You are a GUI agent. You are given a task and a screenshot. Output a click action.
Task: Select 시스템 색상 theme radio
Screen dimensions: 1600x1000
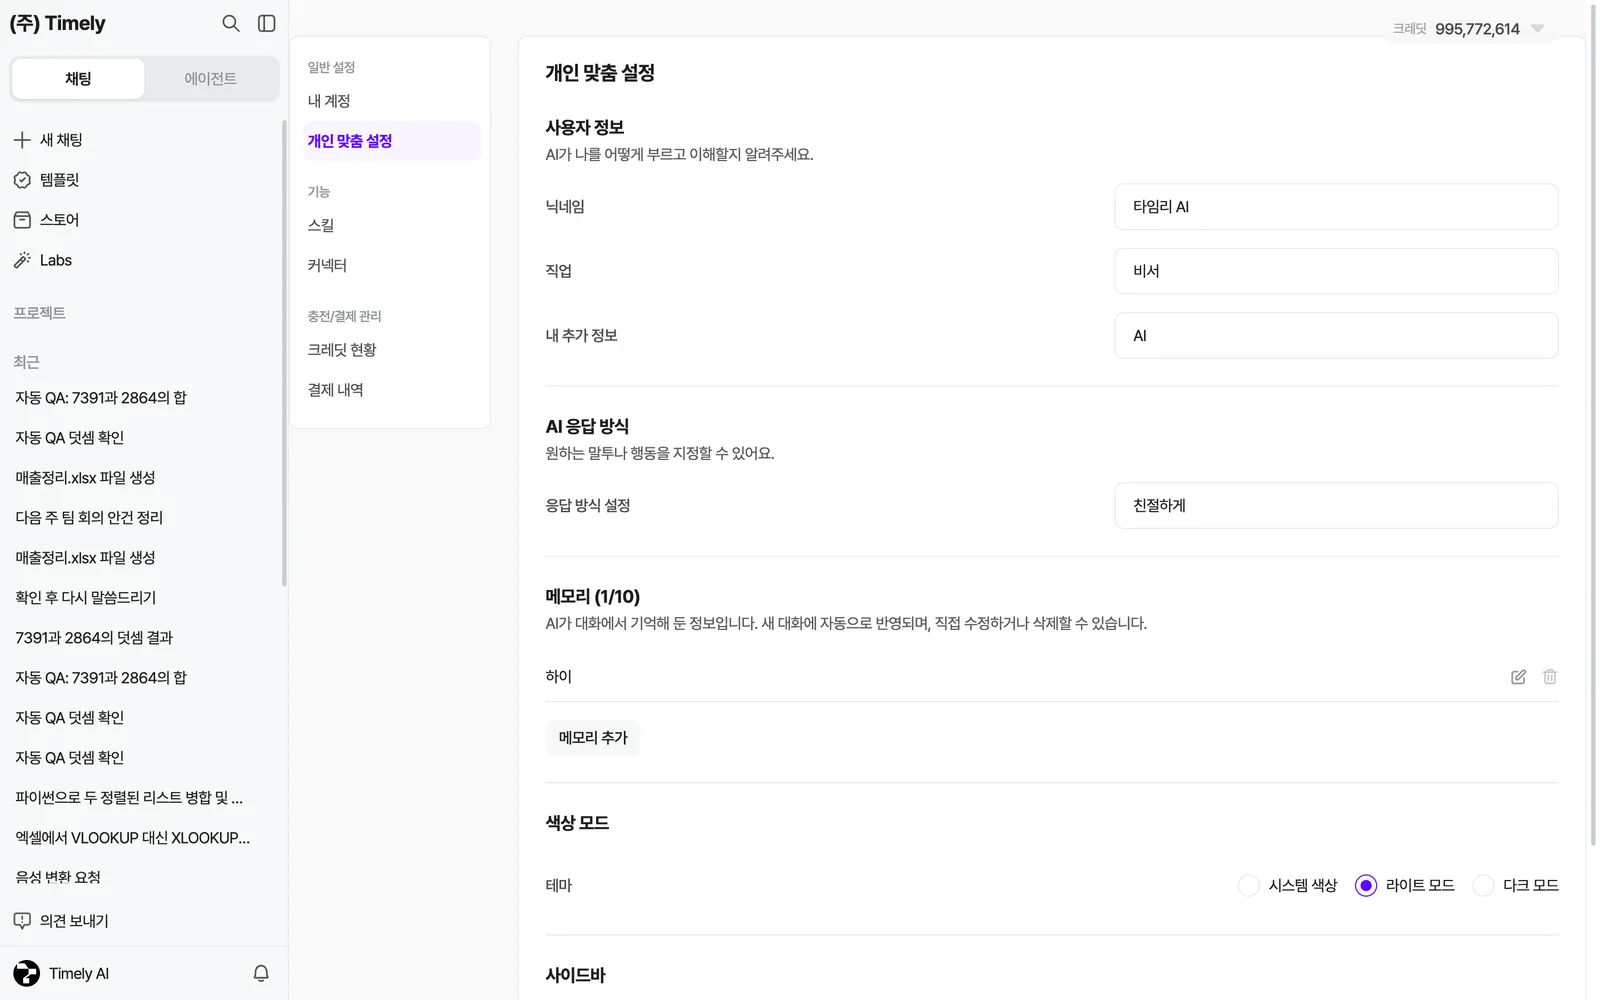click(x=1249, y=886)
